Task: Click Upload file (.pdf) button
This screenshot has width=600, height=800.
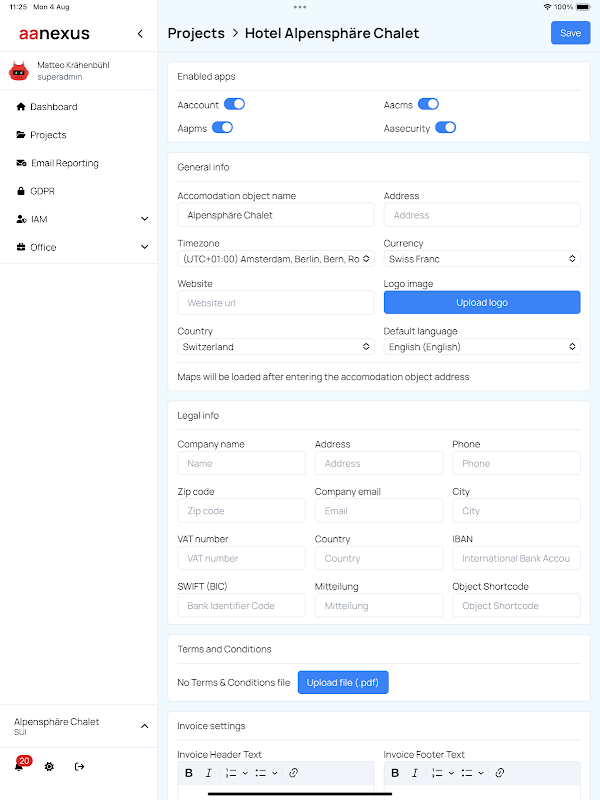Action: pyautogui.click(x=343, y=682)
